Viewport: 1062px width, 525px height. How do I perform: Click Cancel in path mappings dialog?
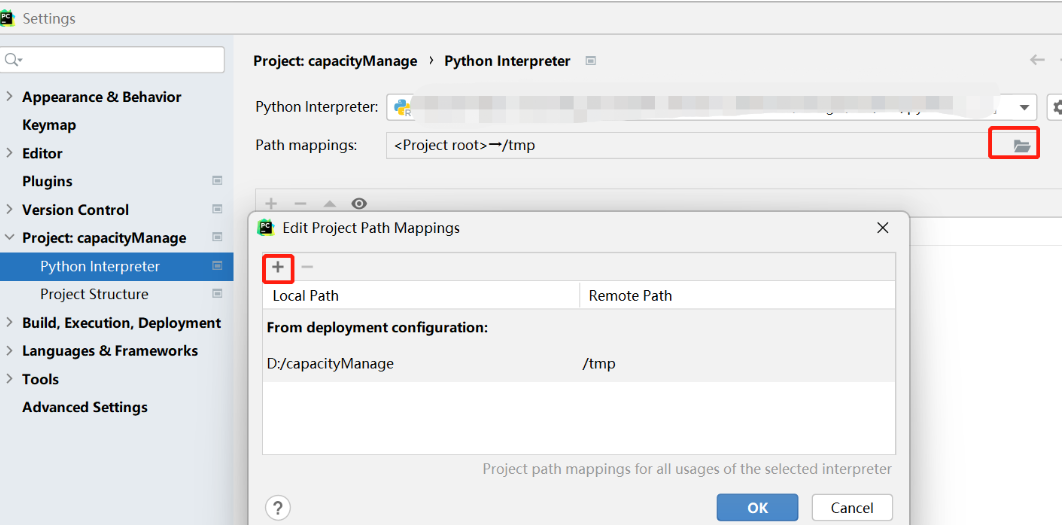coord(852,507)
